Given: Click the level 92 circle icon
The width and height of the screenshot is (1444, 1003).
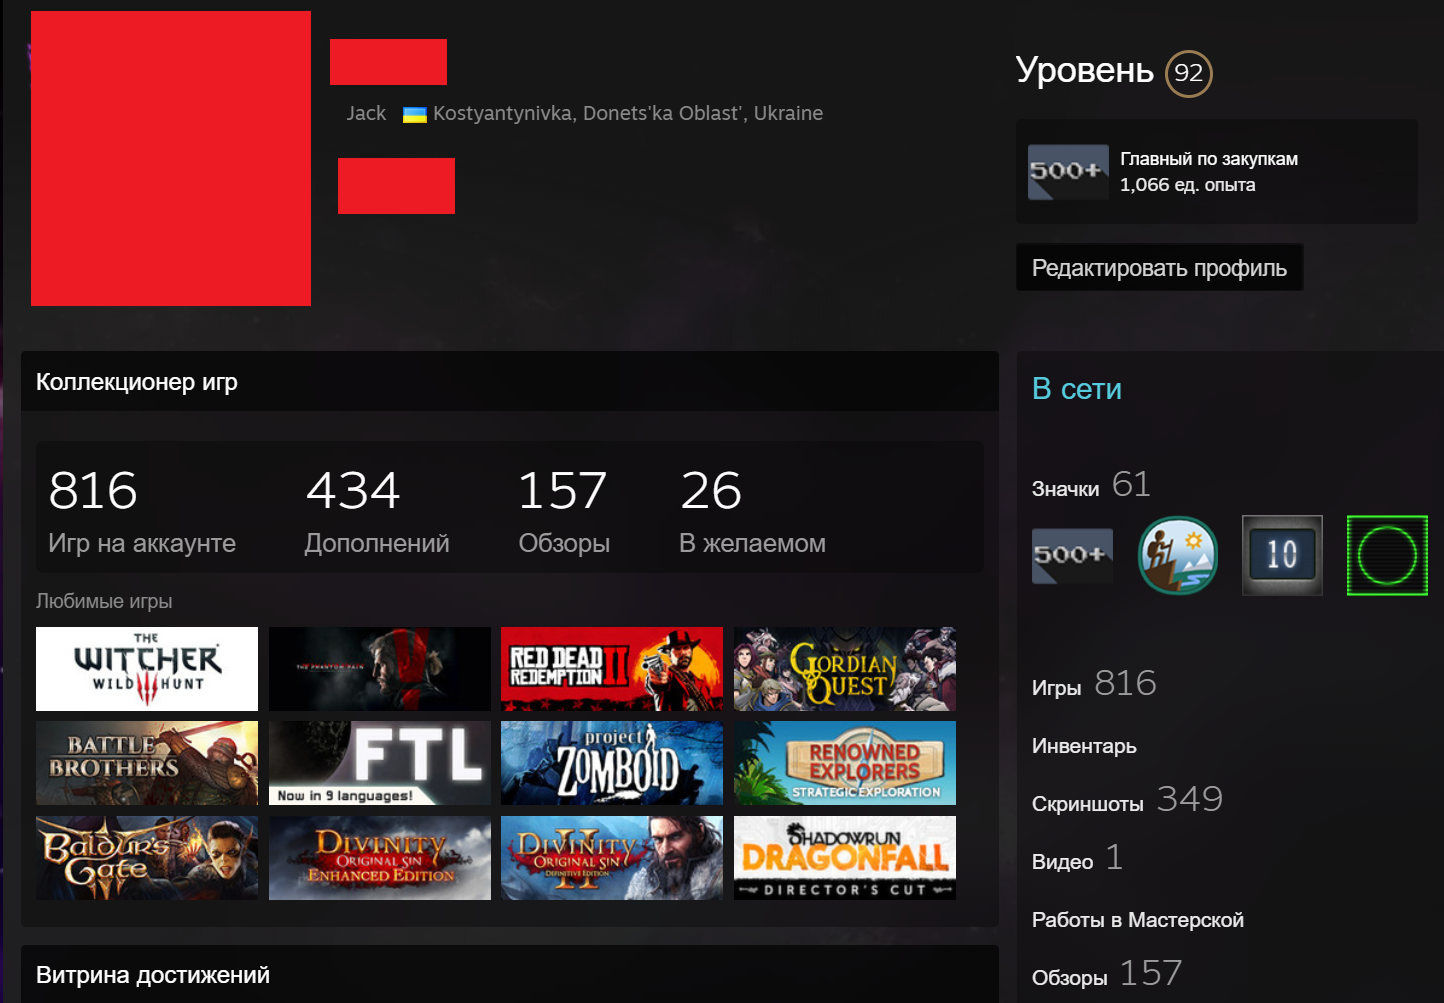Looking at the screenshot, I should pyautogui.click(x=1189, y=73).
